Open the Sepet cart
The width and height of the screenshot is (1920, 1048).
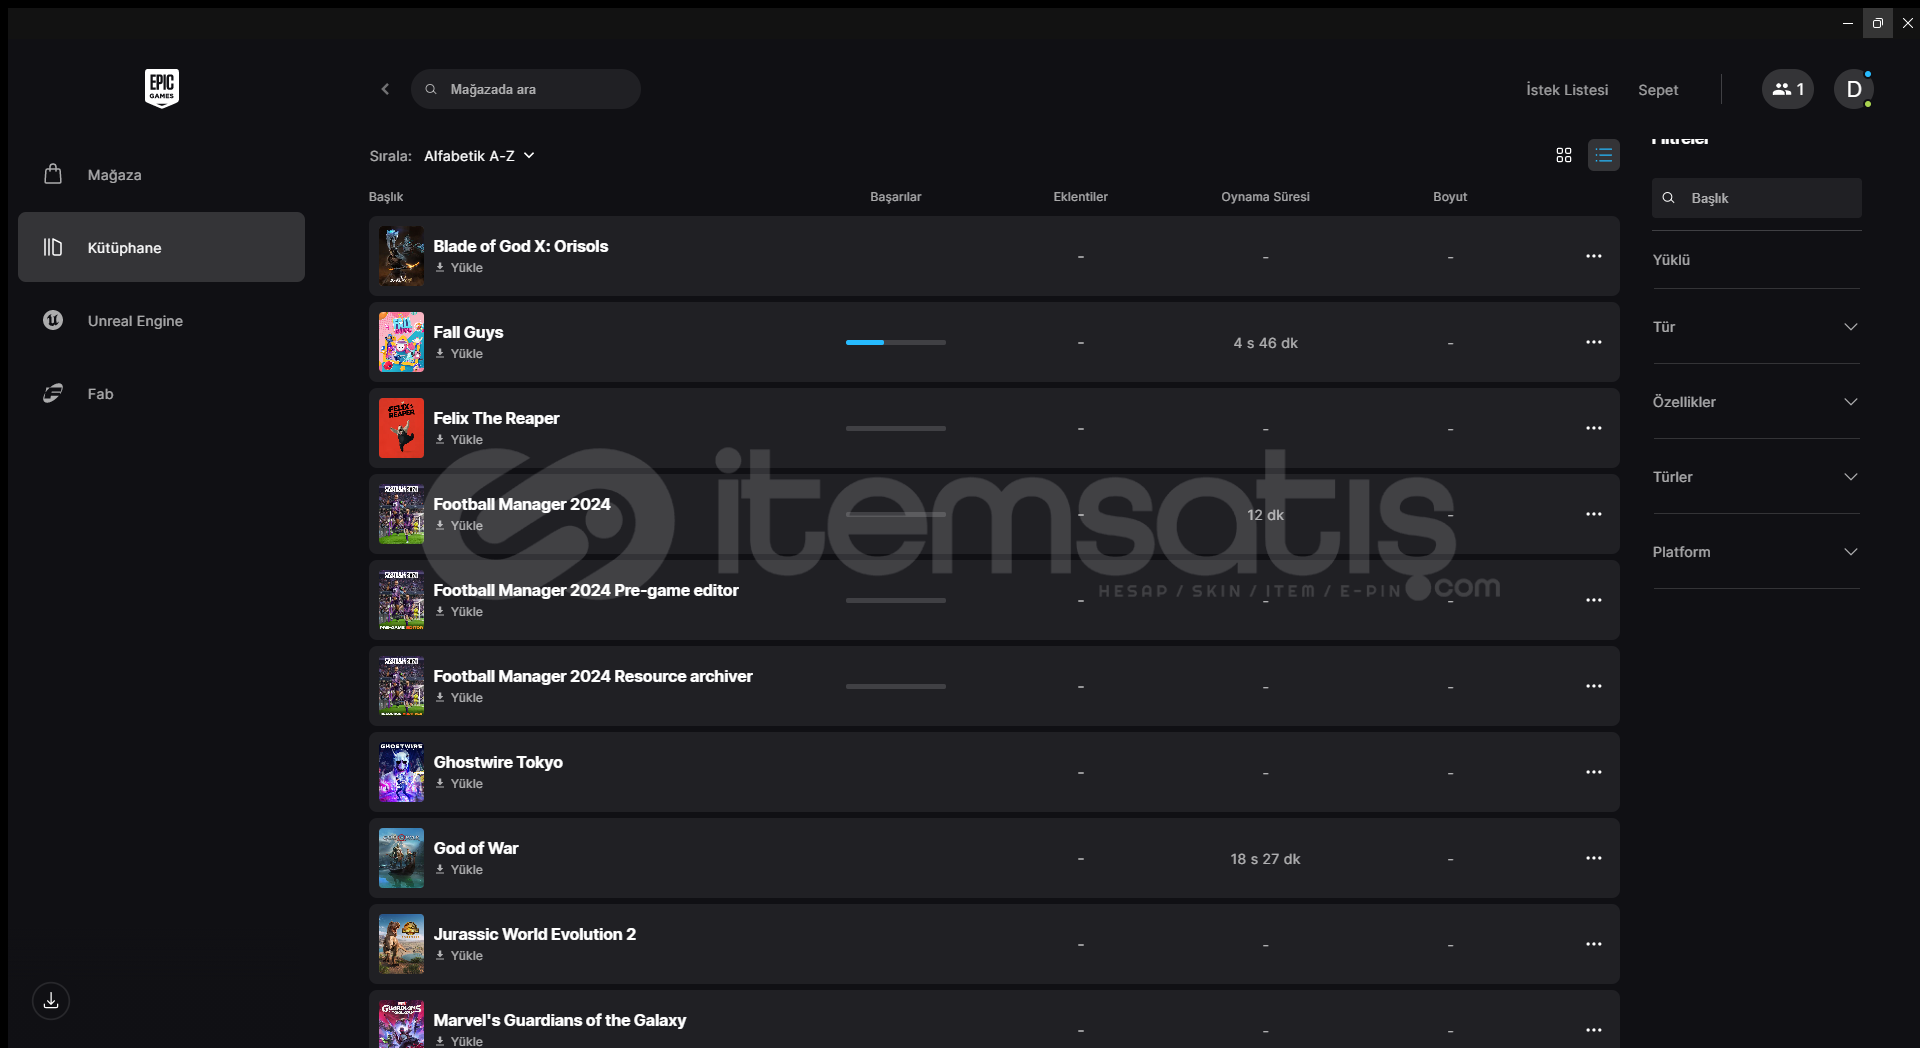tap(1658, 90)
